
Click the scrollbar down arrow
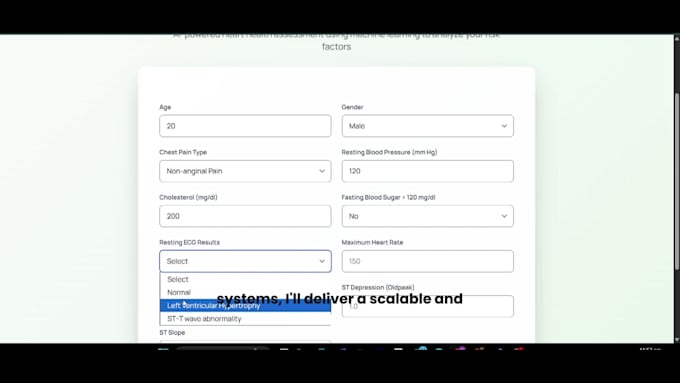point(677,340)
